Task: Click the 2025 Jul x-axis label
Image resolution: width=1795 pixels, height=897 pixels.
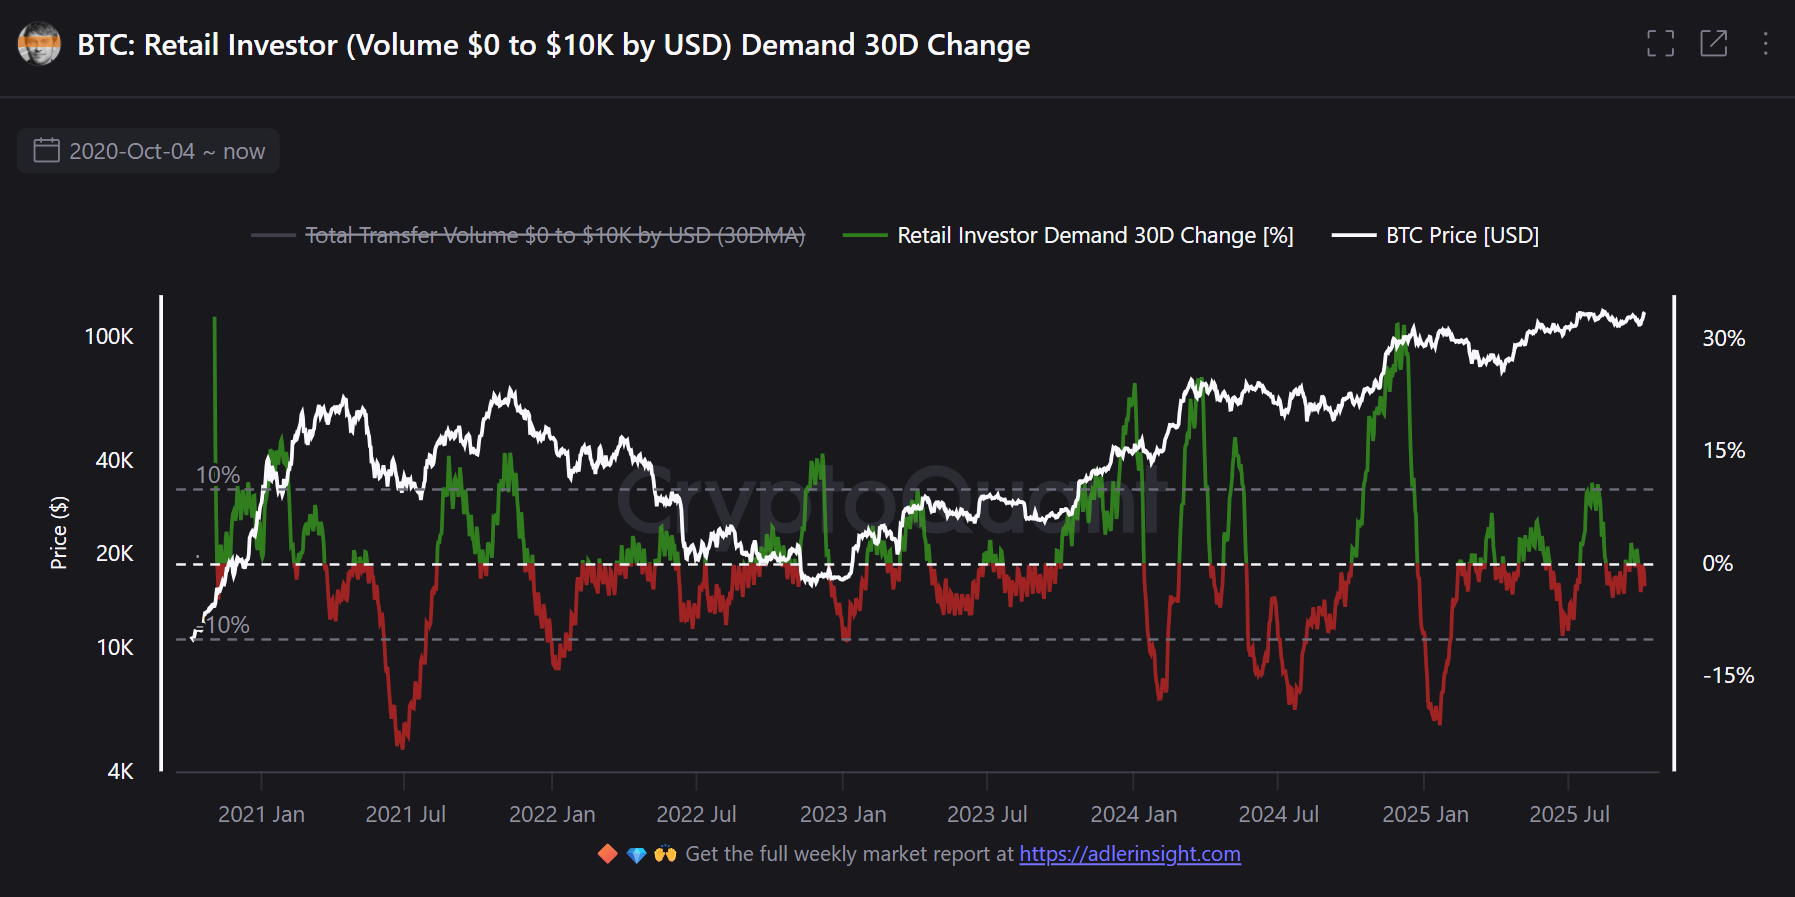Action: [1568, 814]
